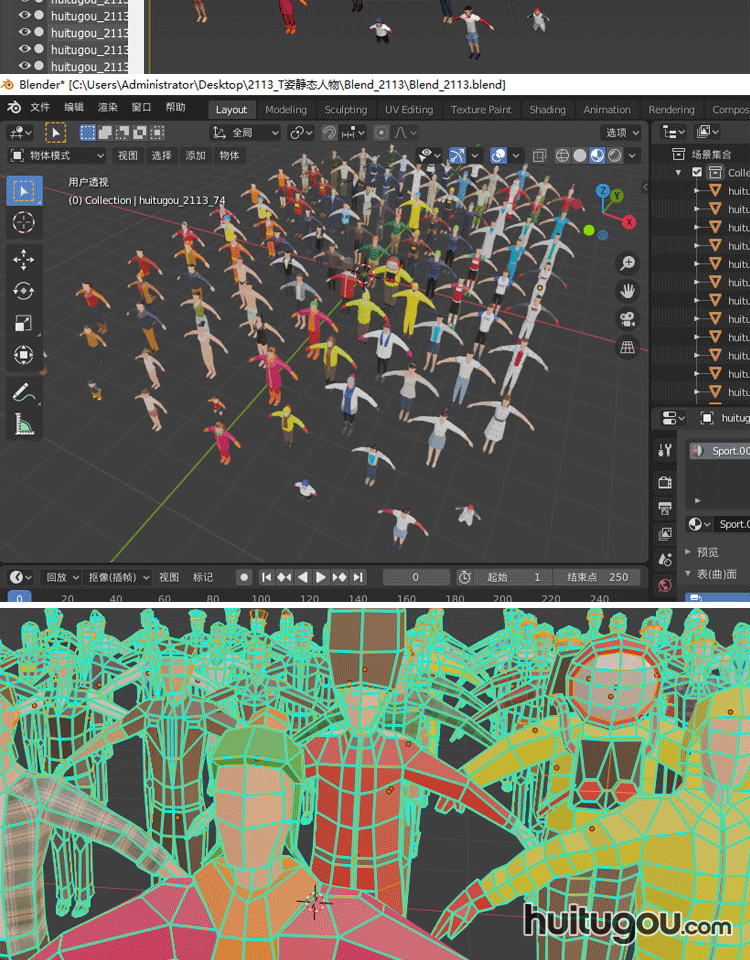Switch perspective/orthographic with the grid gizmo

tap(628, 348)
